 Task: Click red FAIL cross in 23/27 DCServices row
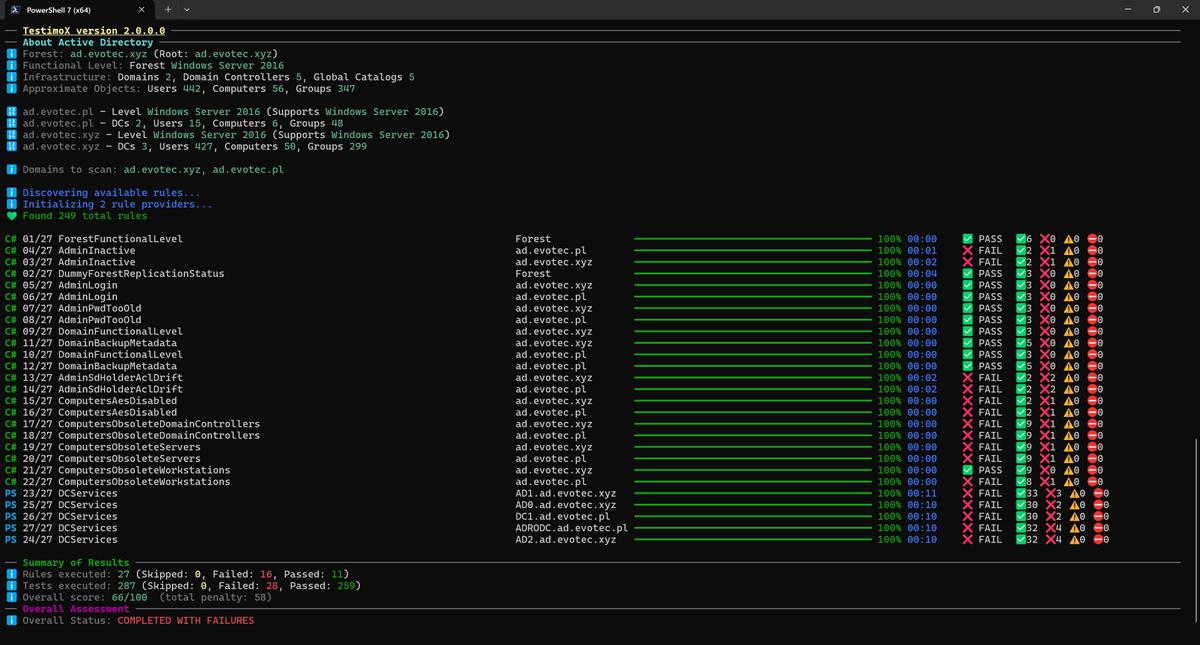click(967, 494)
